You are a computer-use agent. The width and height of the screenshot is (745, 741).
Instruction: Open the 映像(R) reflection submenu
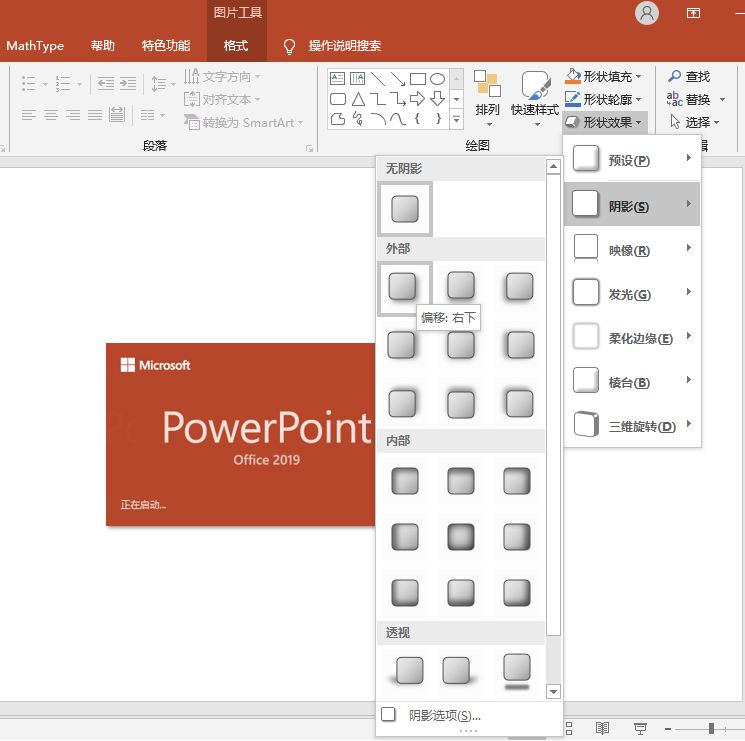(632, 250)
